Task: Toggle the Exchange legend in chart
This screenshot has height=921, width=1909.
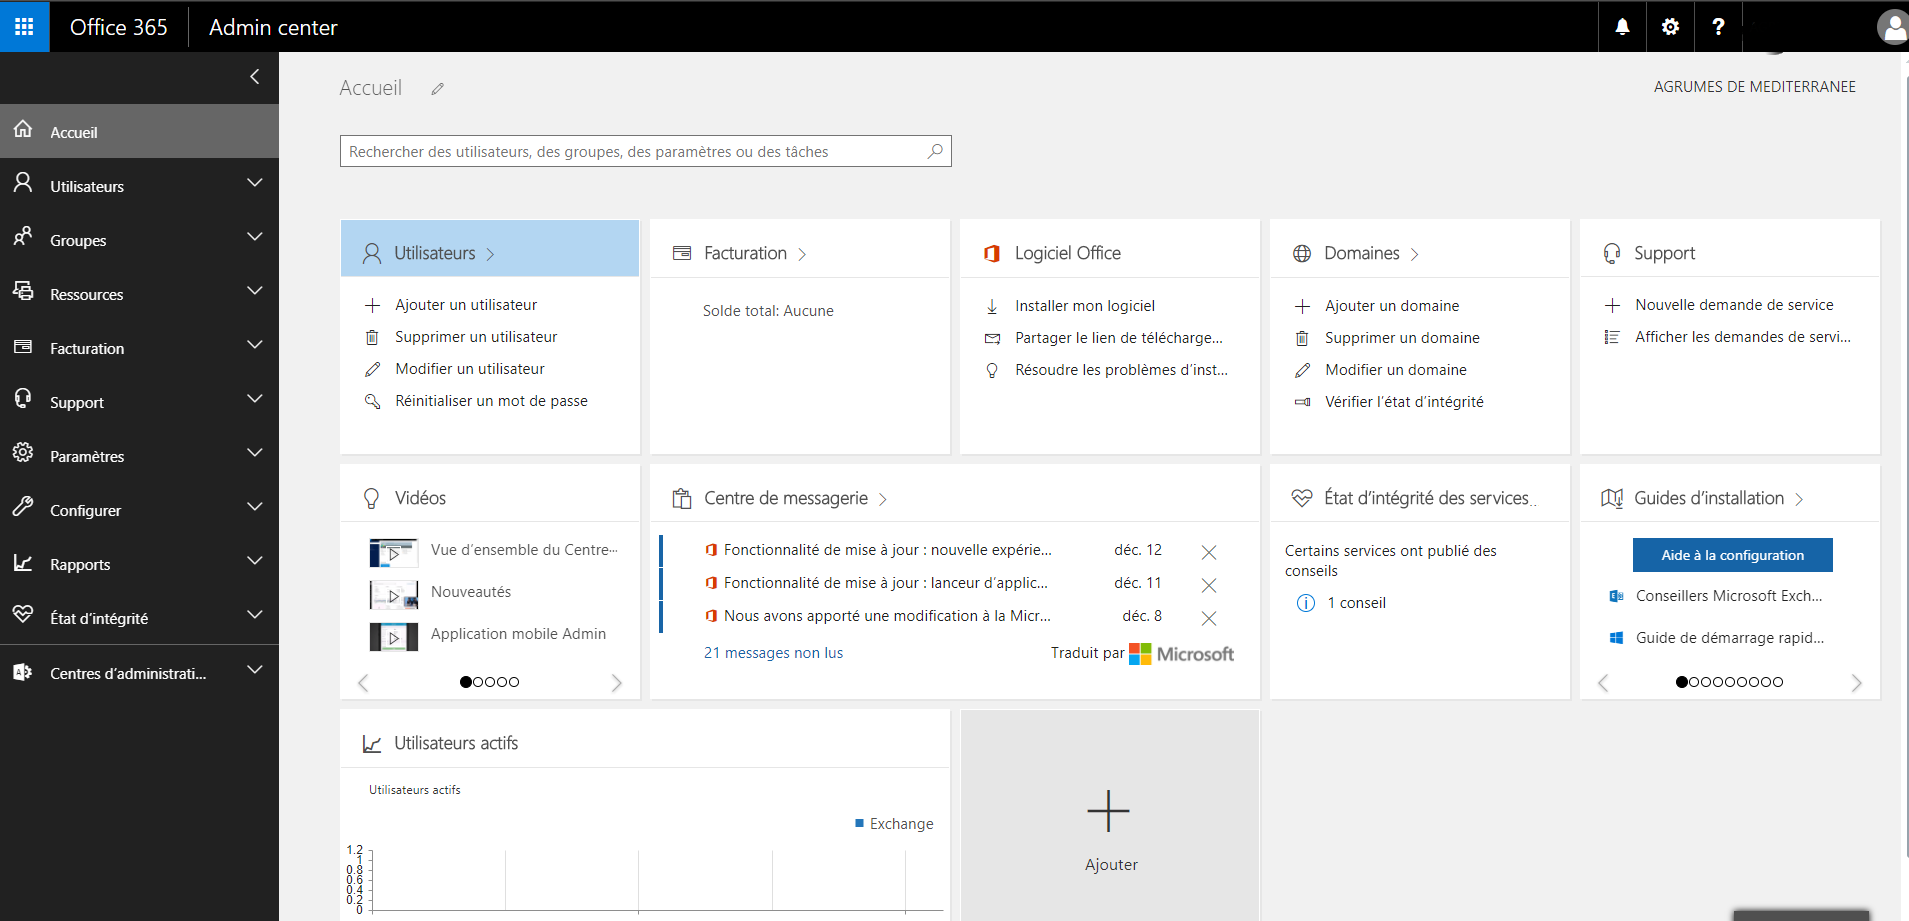Action: click(894, 824)
